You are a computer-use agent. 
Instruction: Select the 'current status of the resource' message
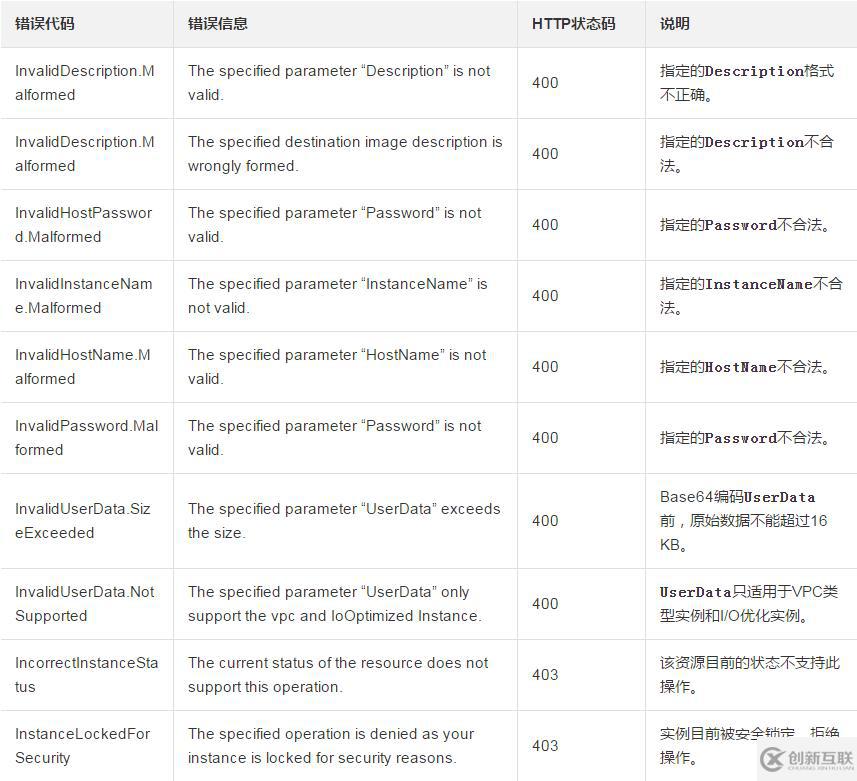point(338,675)
